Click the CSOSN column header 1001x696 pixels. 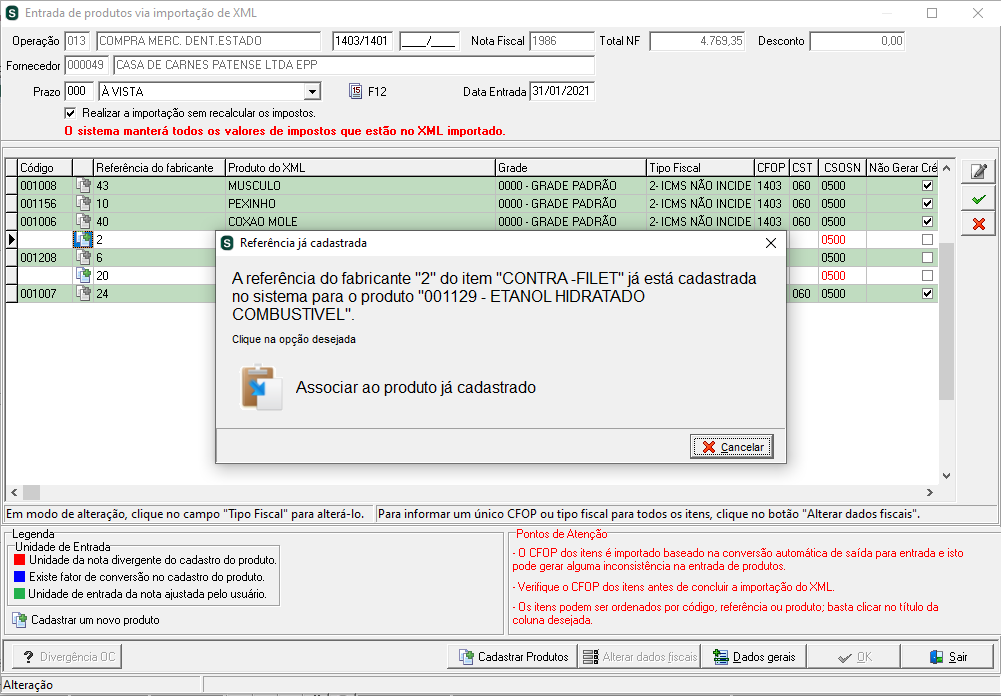[x=842, y=168]
